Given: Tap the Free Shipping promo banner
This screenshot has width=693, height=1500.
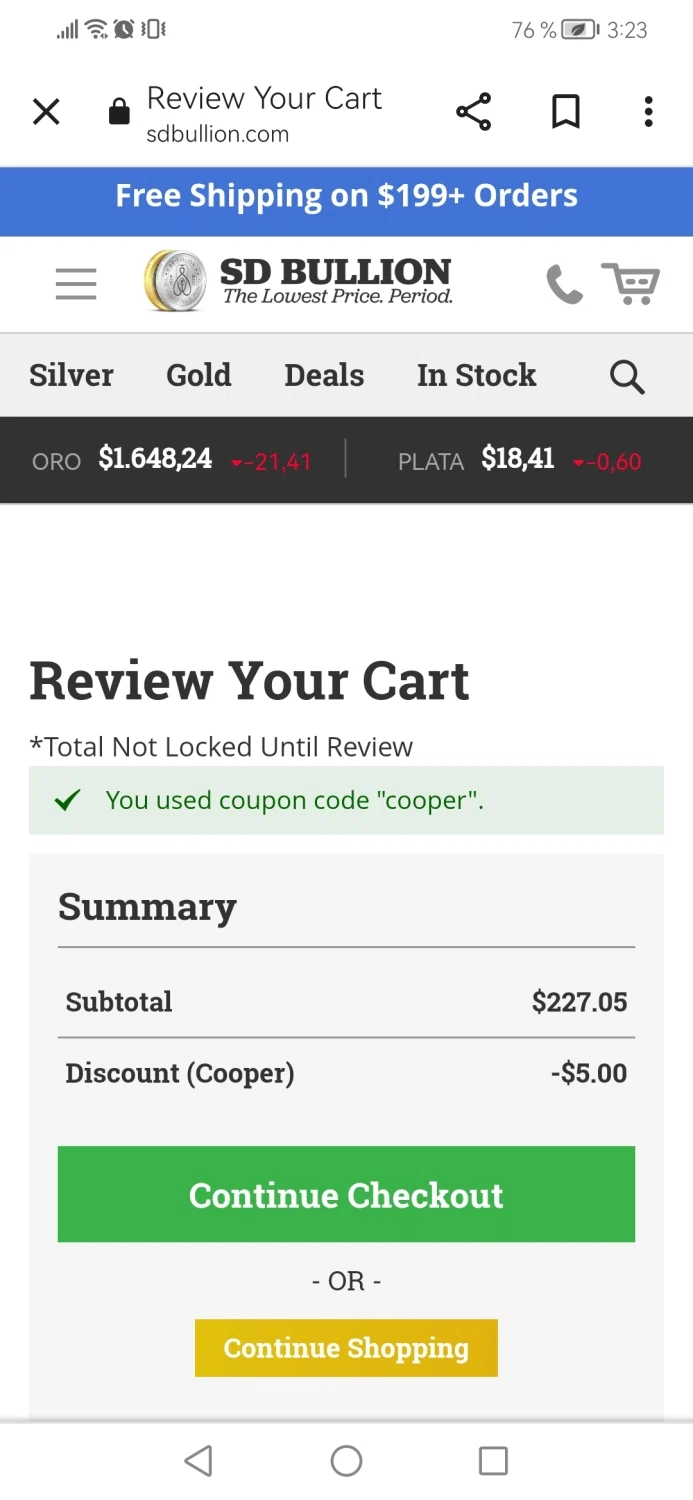Looking at the screenshot, I should (346, 196).
